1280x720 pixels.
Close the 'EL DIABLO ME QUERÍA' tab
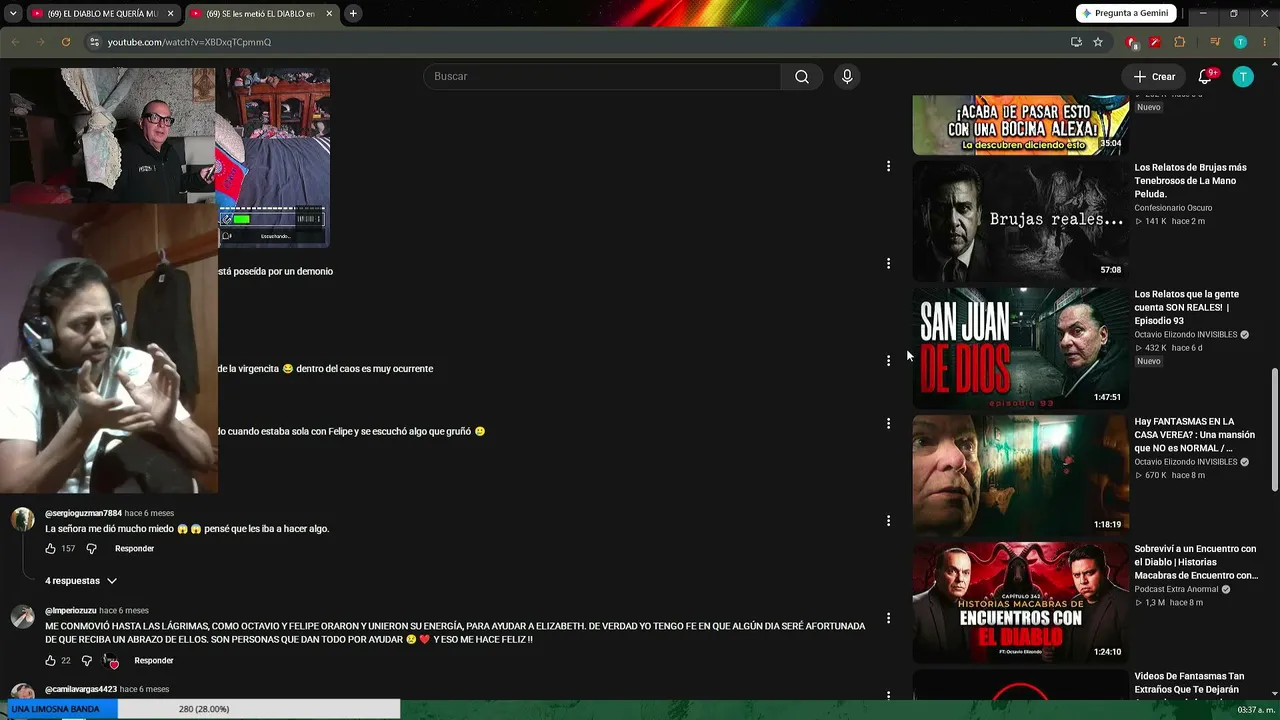tap(171, 14)
